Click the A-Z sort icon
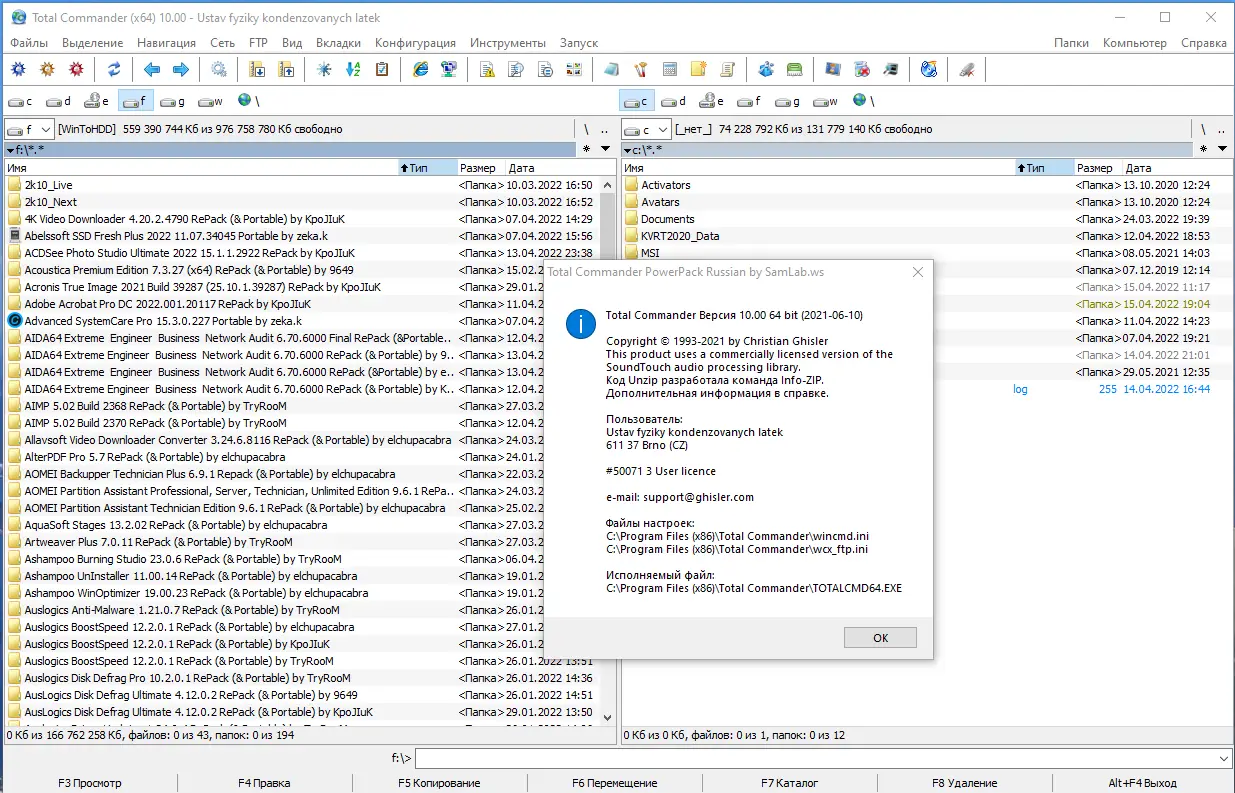Image resolution: width=1235 pixels, height=793 pixels. tap(353, 69)
